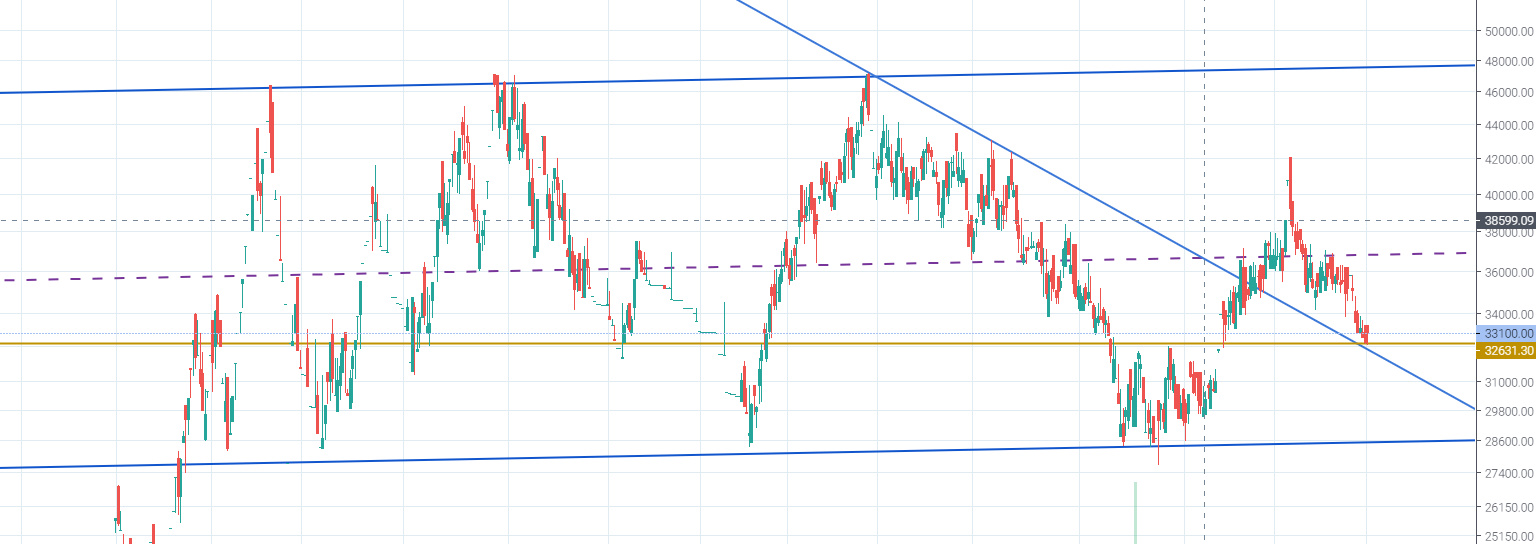Click the 31000.00 price axis label

coord(1509,382)
